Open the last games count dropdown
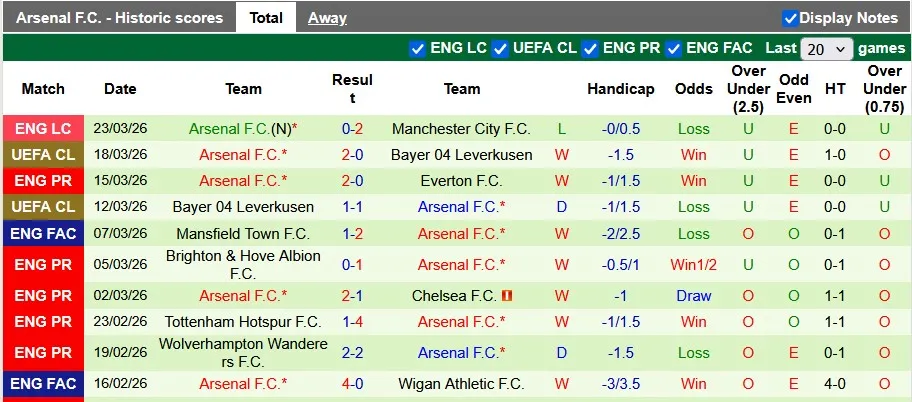The width and height of the screenshot is (912, 402). click(x=827, y=48)
